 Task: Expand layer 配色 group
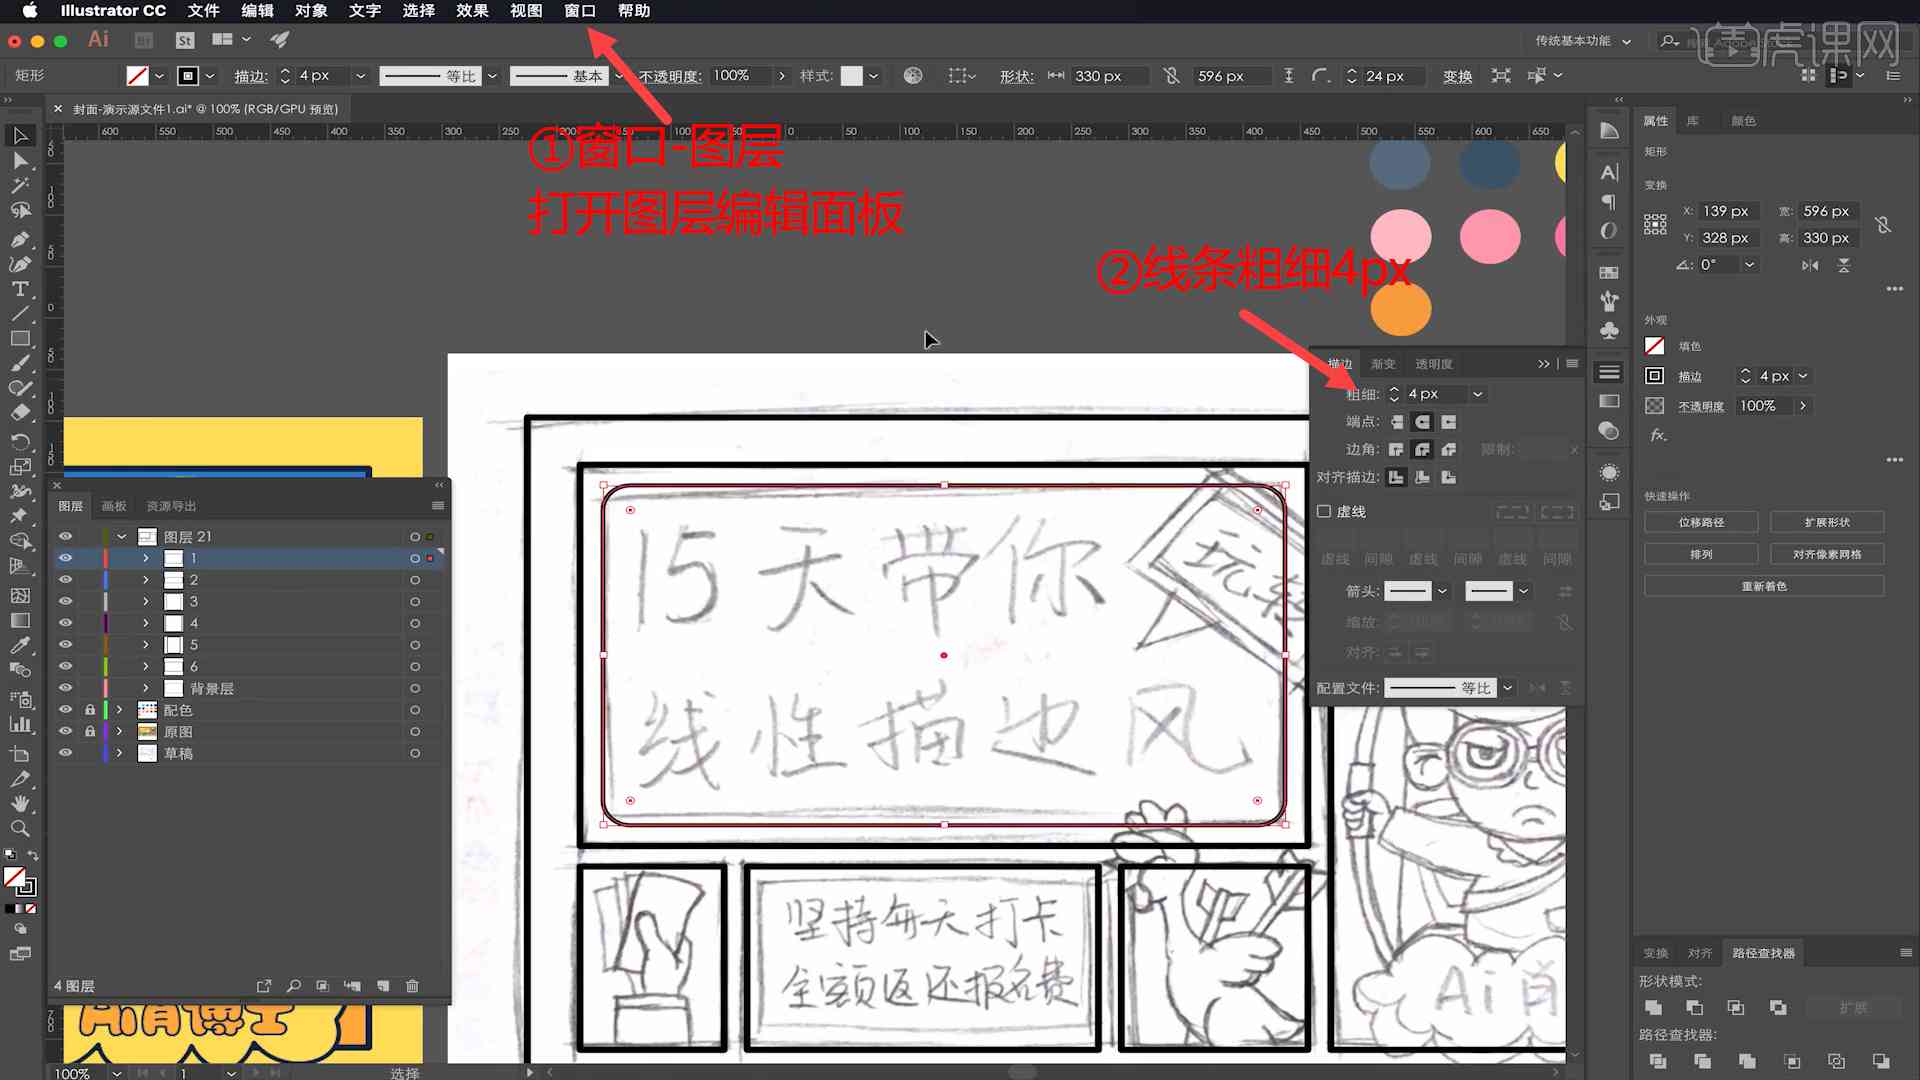point(119,709)
